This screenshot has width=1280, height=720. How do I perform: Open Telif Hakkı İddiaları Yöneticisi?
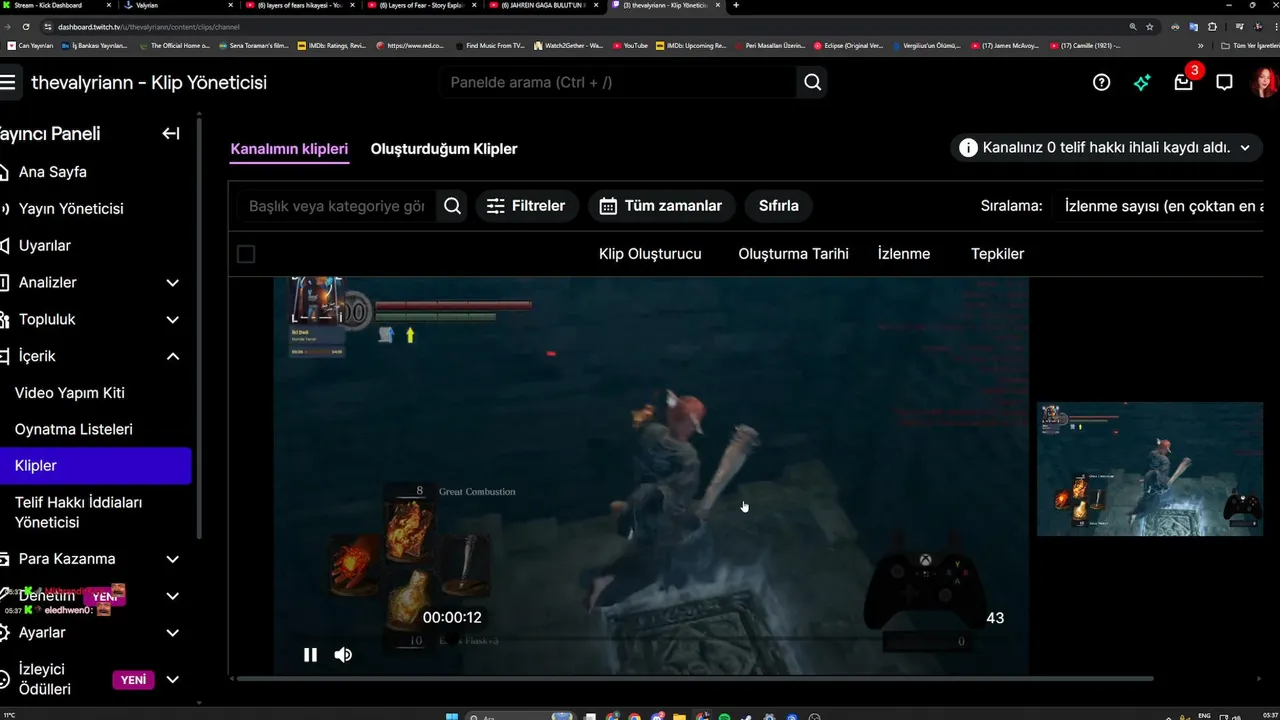coord(78,512)
